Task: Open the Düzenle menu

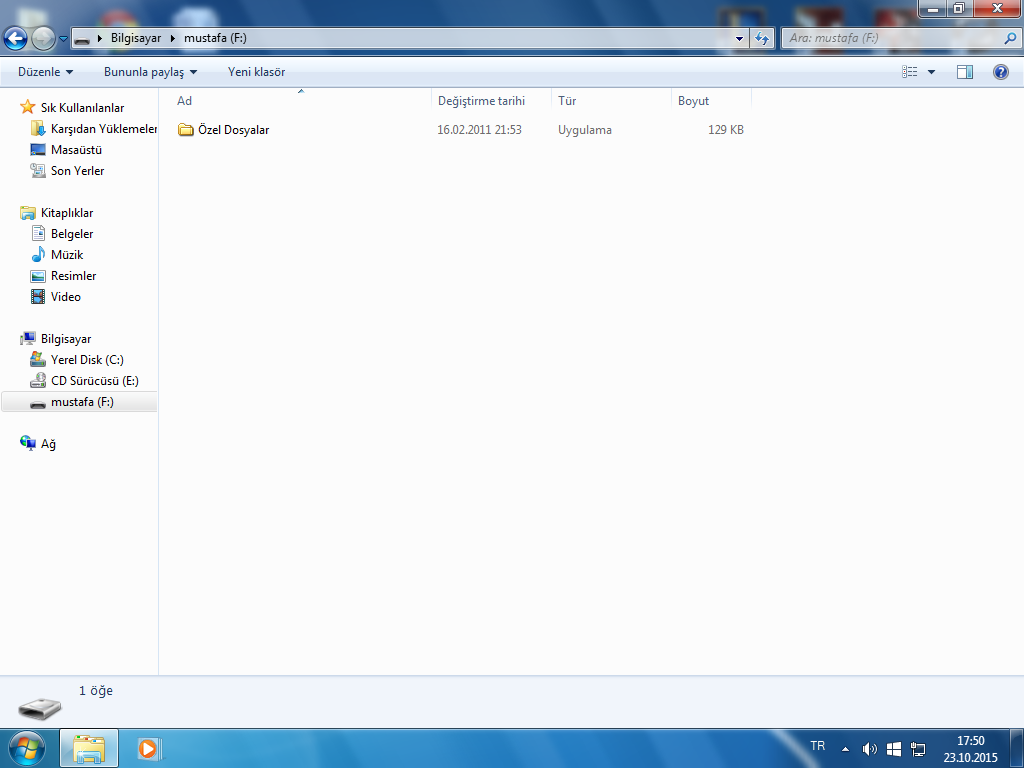Action: tap(45, 72)
